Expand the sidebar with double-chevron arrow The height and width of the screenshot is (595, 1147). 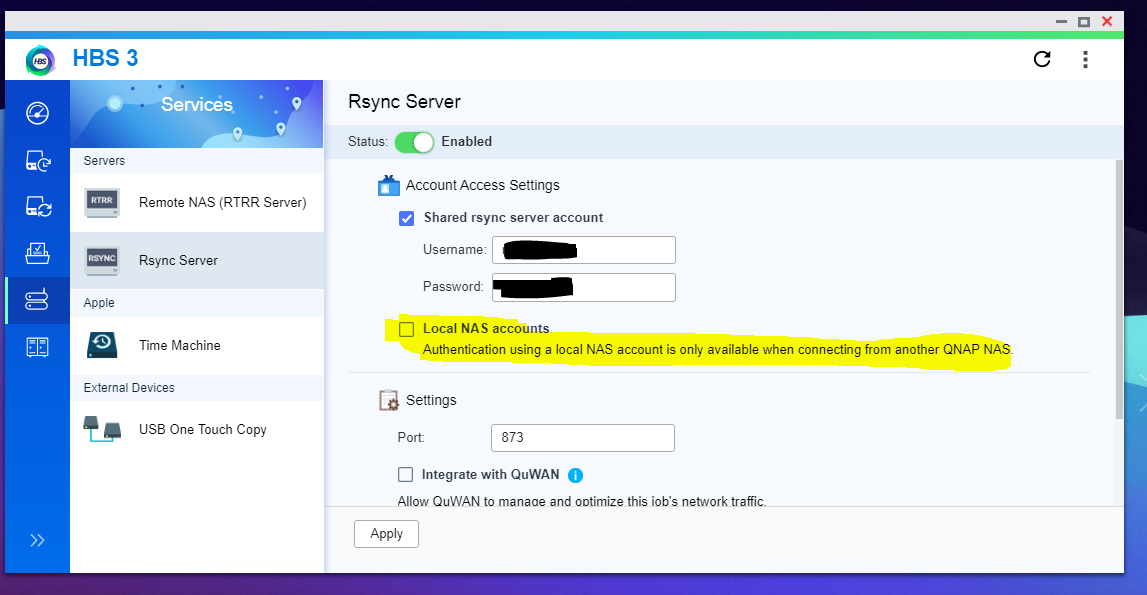pyautogui.click(x=37, y=541)
